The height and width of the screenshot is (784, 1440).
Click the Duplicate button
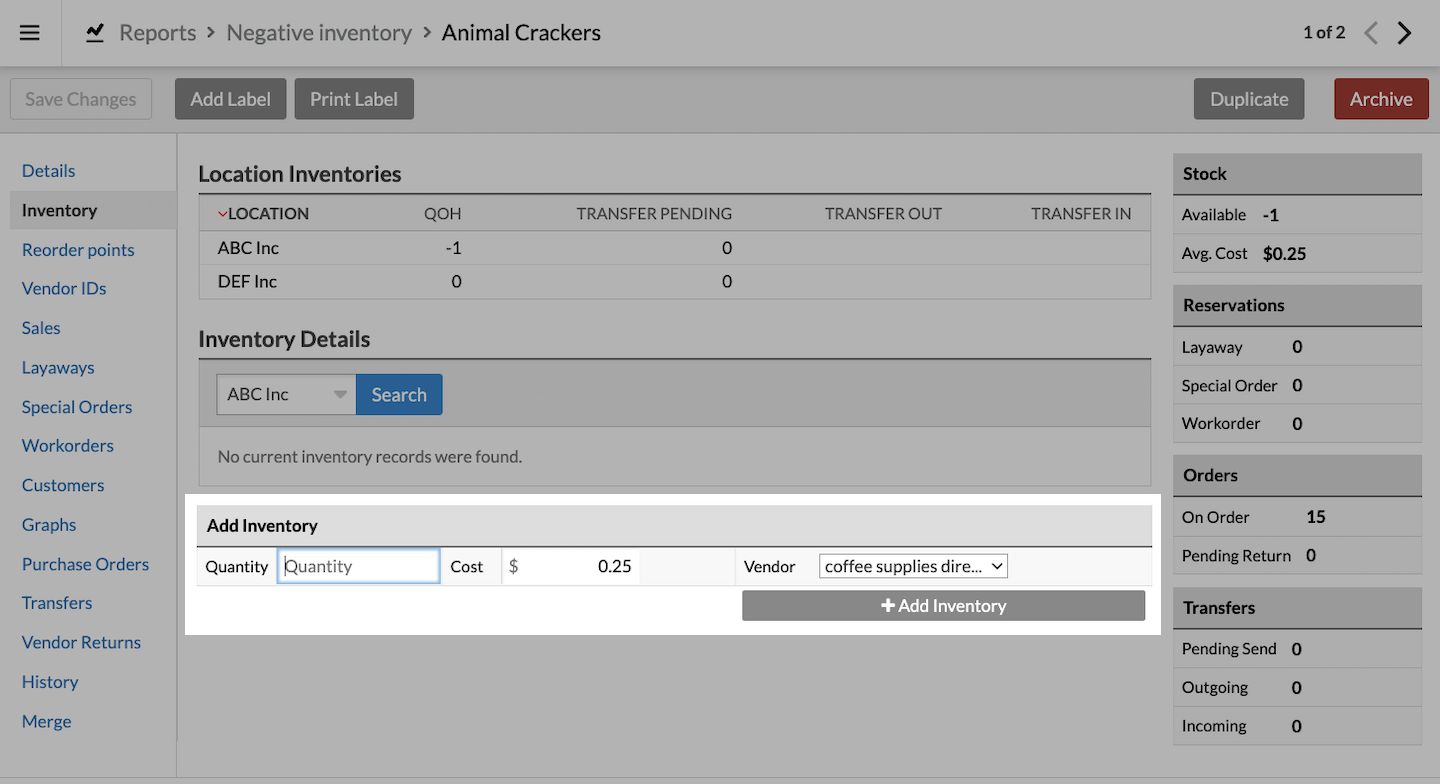click(1249, 99)
